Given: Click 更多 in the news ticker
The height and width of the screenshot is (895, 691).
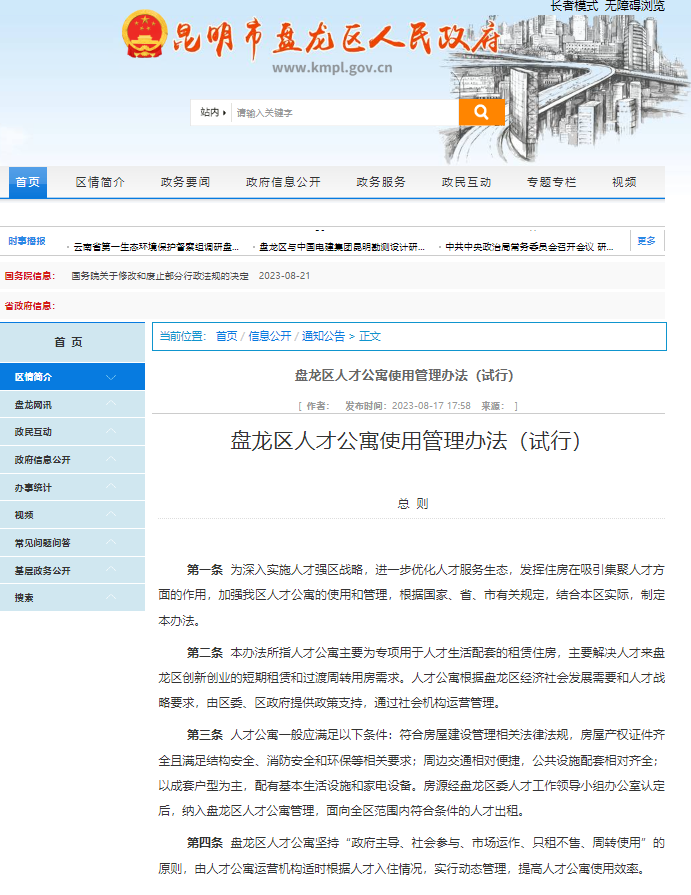Looking at the screenshot, I should click(x=646, y=241).
